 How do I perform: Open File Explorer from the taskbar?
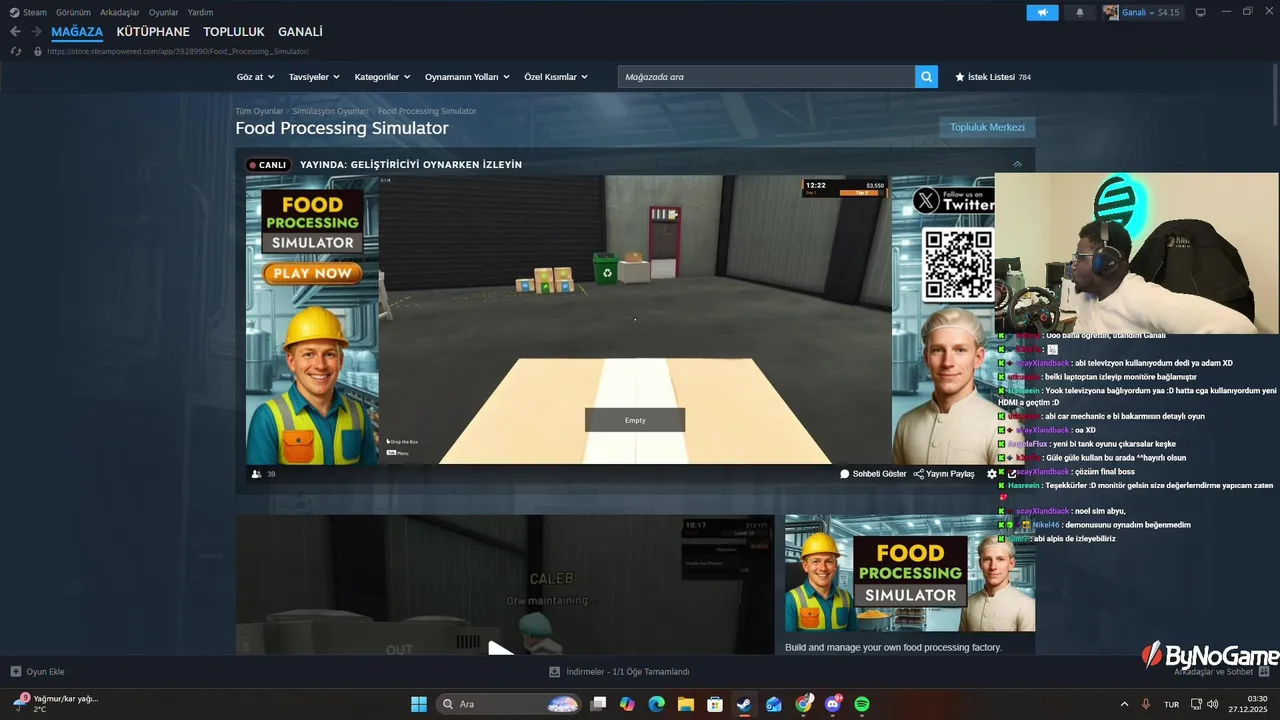pos(686,704)
